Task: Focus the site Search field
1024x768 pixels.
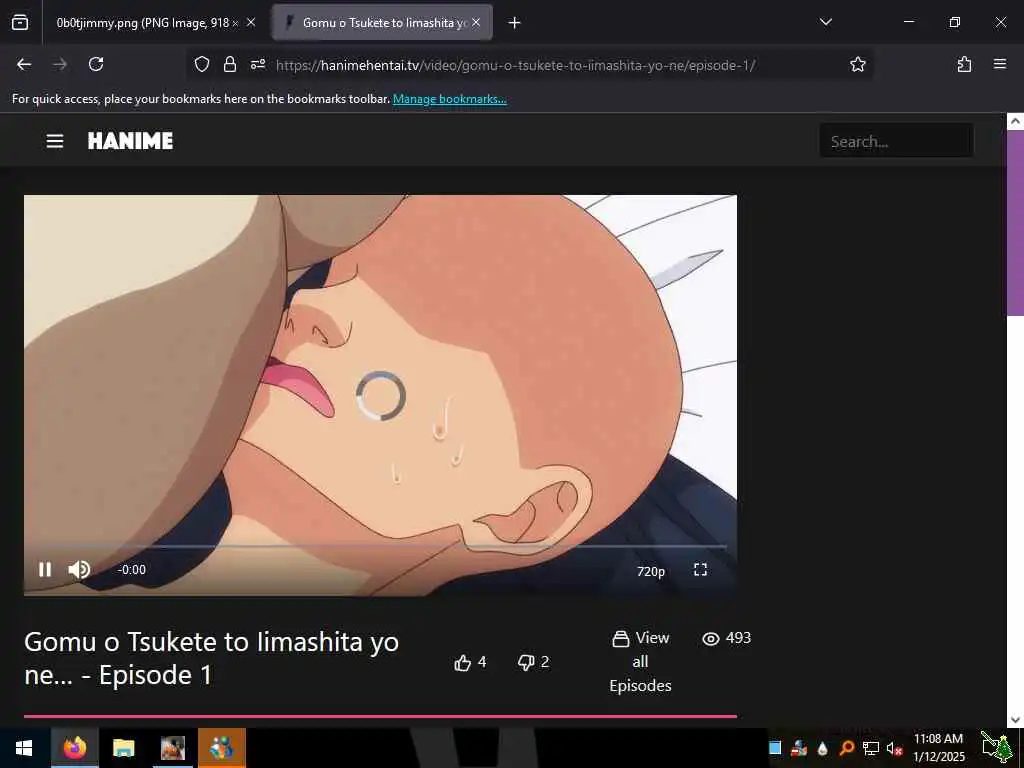Action: tap(896, 141)
